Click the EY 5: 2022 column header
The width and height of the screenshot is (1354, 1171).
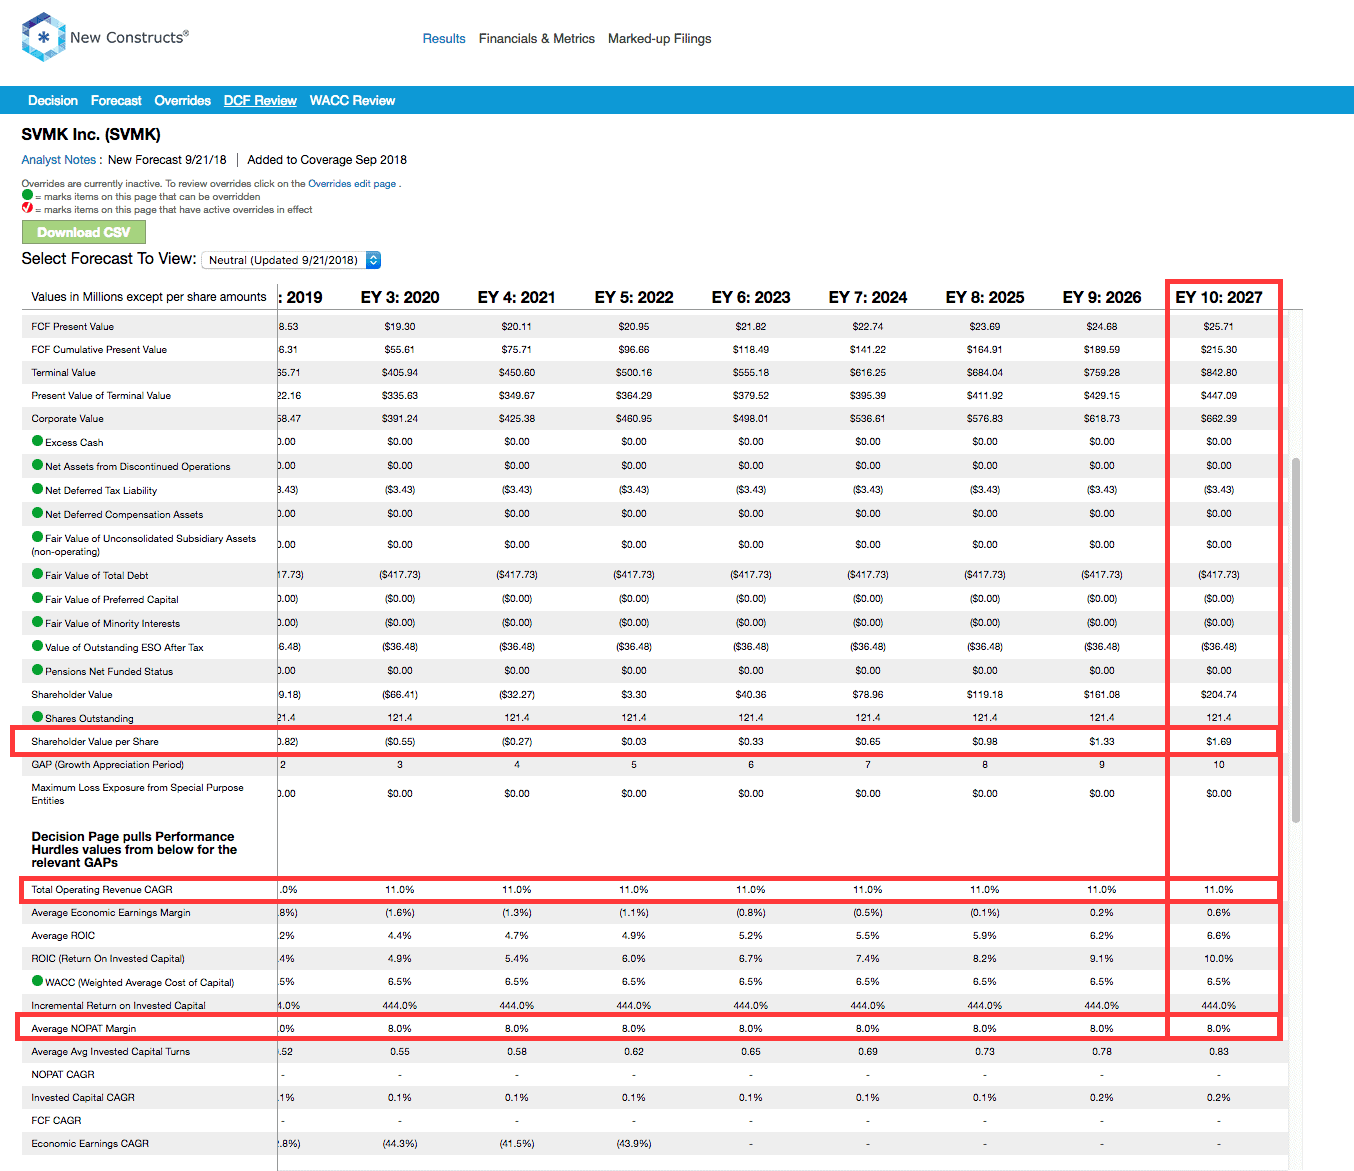pyautogui.click(x=634, y=298)
